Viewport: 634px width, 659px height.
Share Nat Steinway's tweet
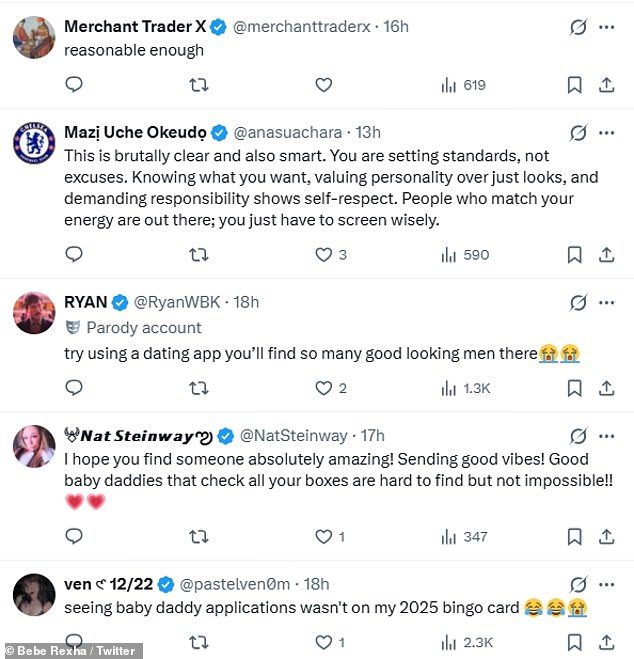[x=606, y=537]
